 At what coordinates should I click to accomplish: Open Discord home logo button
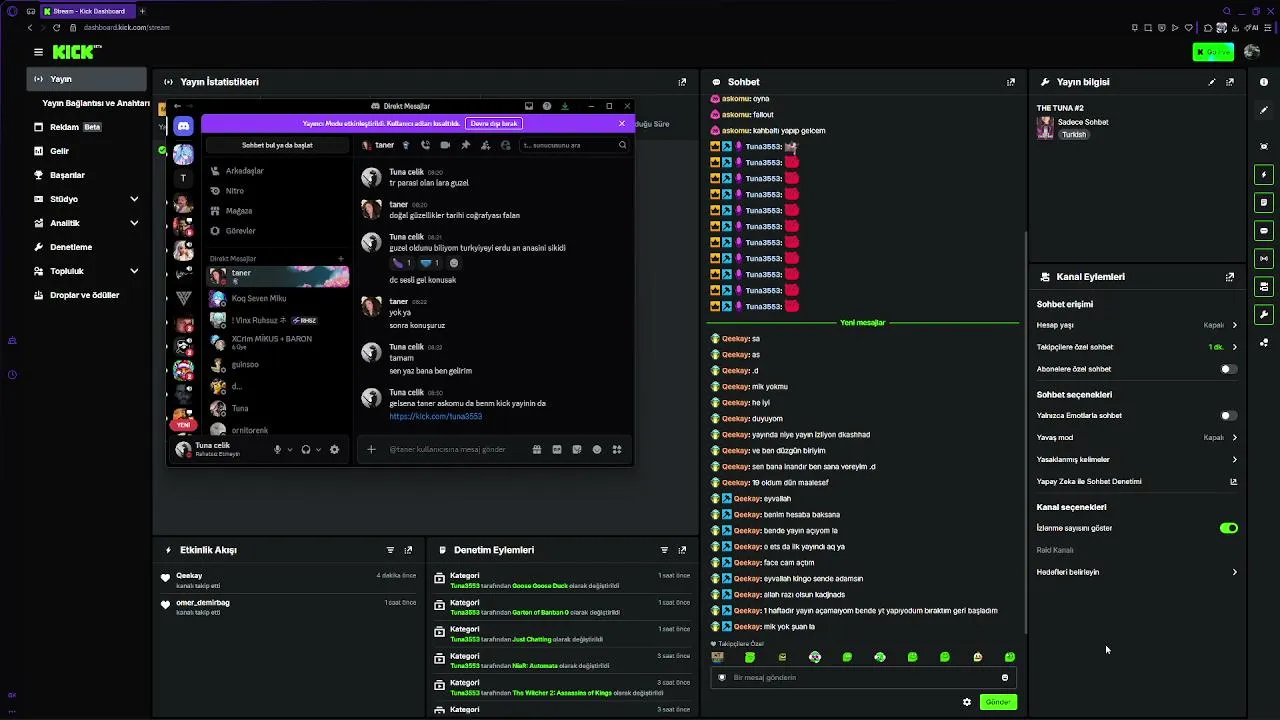[x=183, y=126]
